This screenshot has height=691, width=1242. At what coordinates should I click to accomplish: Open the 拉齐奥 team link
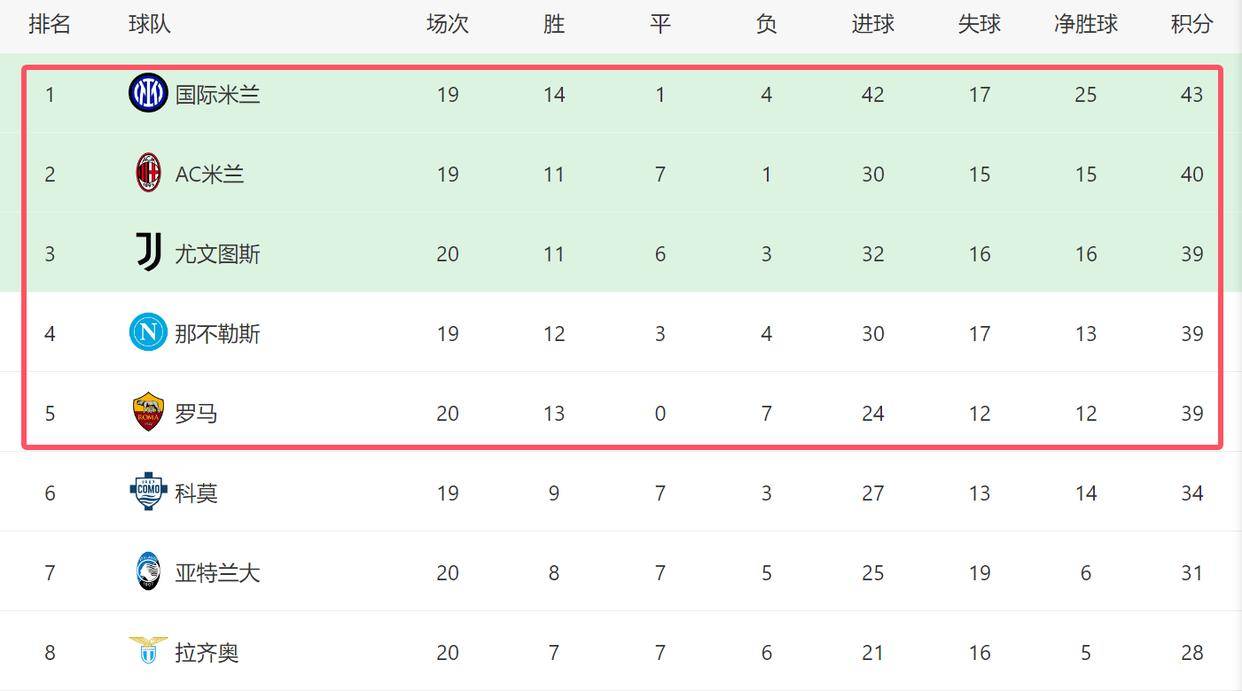pos(207,654)
